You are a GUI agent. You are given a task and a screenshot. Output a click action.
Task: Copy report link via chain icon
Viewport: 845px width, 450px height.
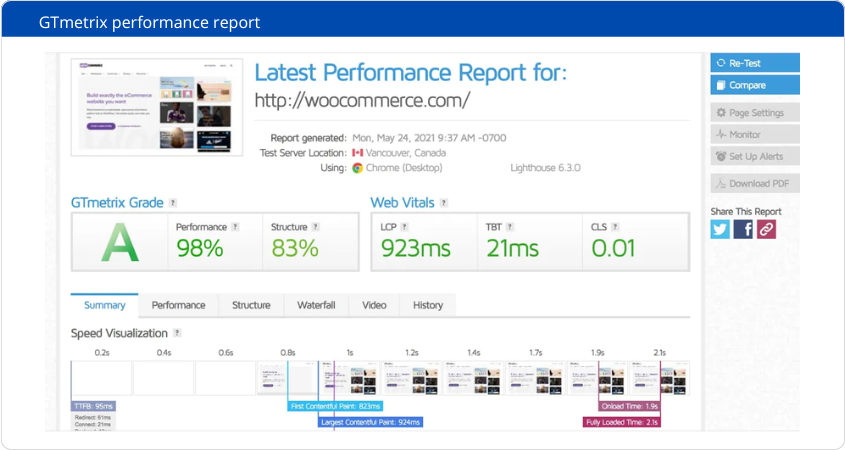tap(766, 230)
